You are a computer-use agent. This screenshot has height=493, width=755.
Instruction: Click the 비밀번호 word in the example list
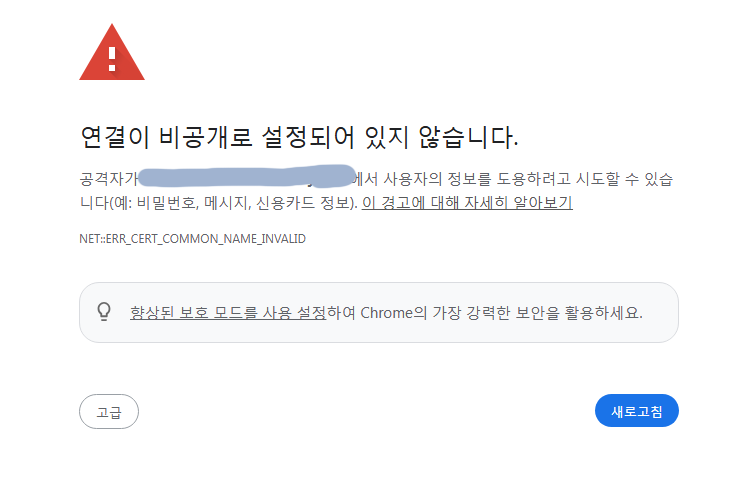(x=166, y=203)
